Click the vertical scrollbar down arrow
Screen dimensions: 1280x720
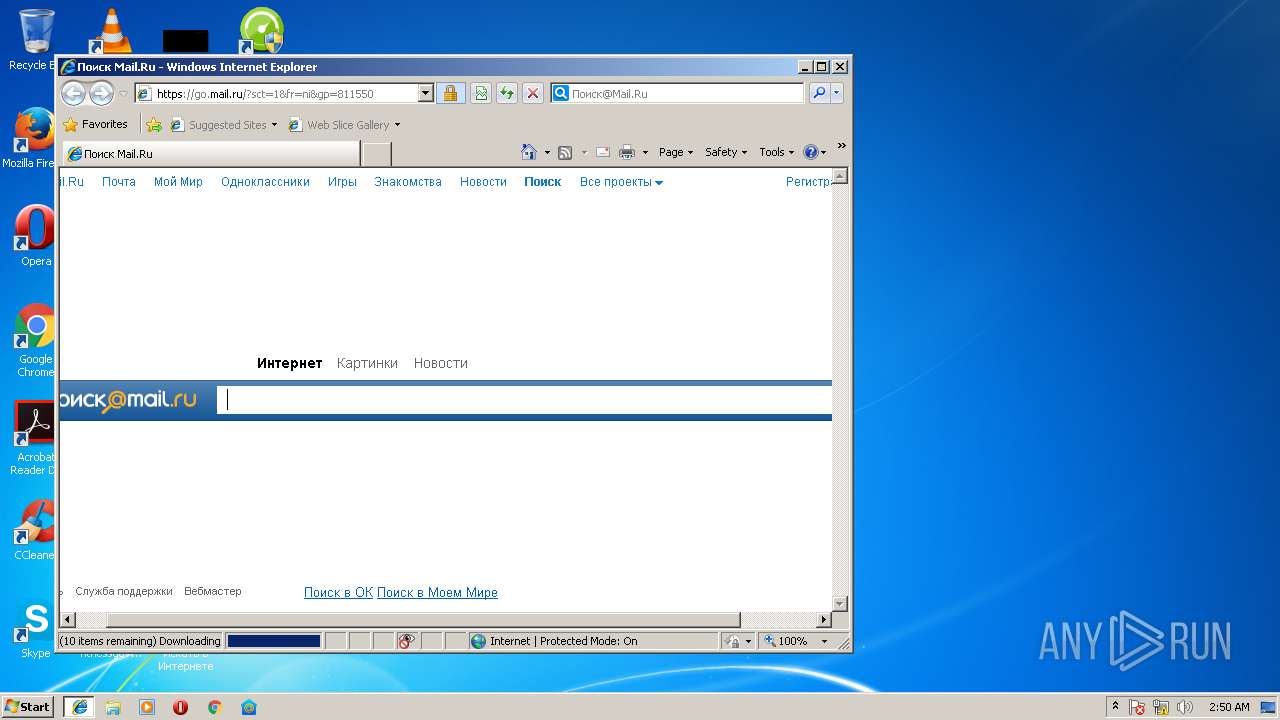[840, 604]
